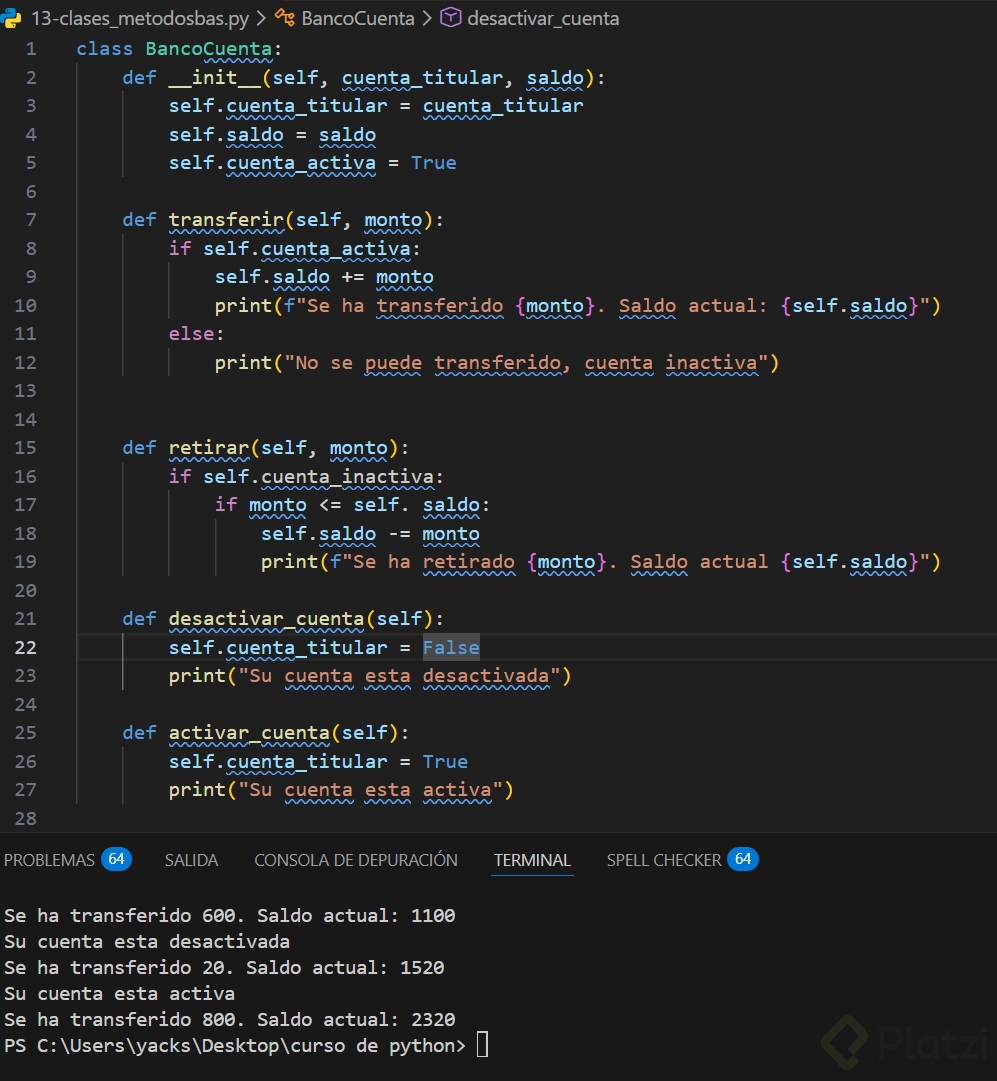
Task: Click activar_cuenta method name on line 25
Action: point(249,733)
